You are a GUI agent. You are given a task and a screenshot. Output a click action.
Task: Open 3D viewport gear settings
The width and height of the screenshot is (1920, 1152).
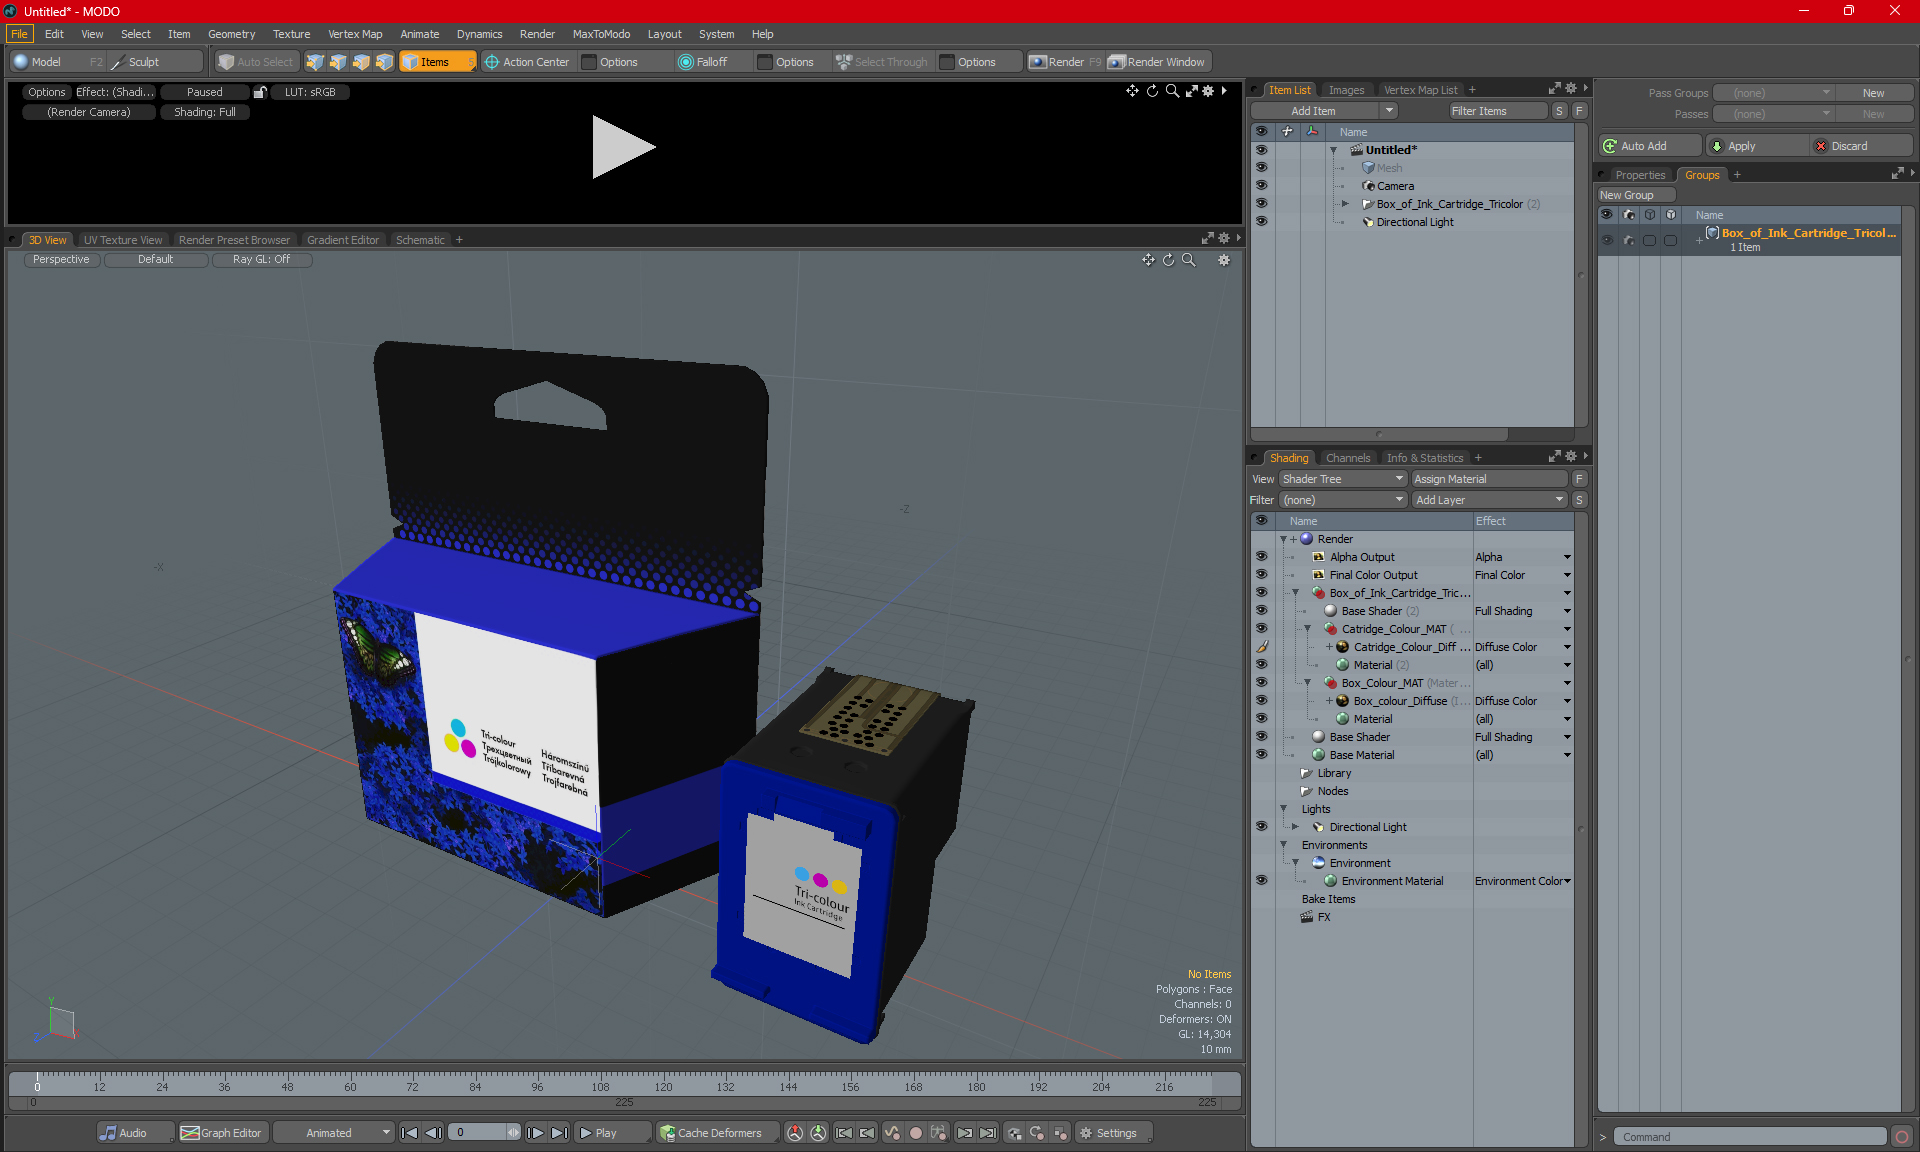(1224, 260)
